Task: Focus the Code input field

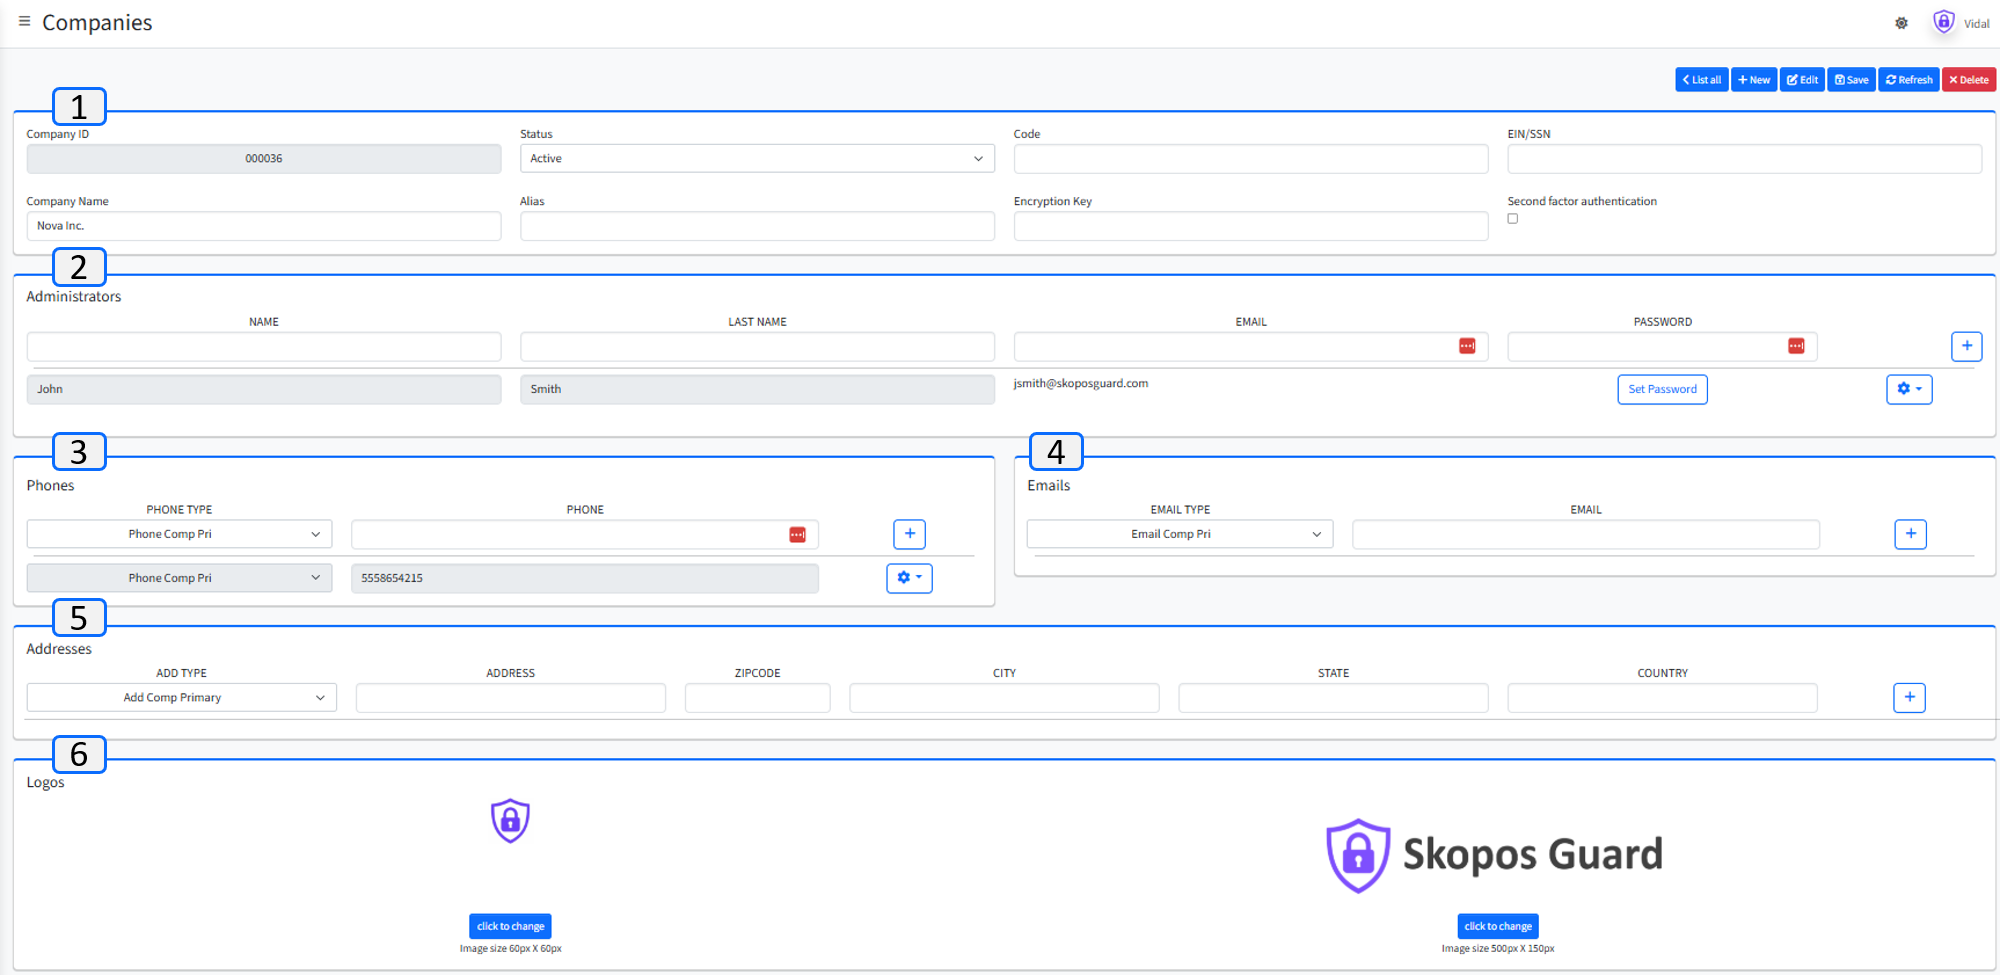Action: click(1251, 159)
